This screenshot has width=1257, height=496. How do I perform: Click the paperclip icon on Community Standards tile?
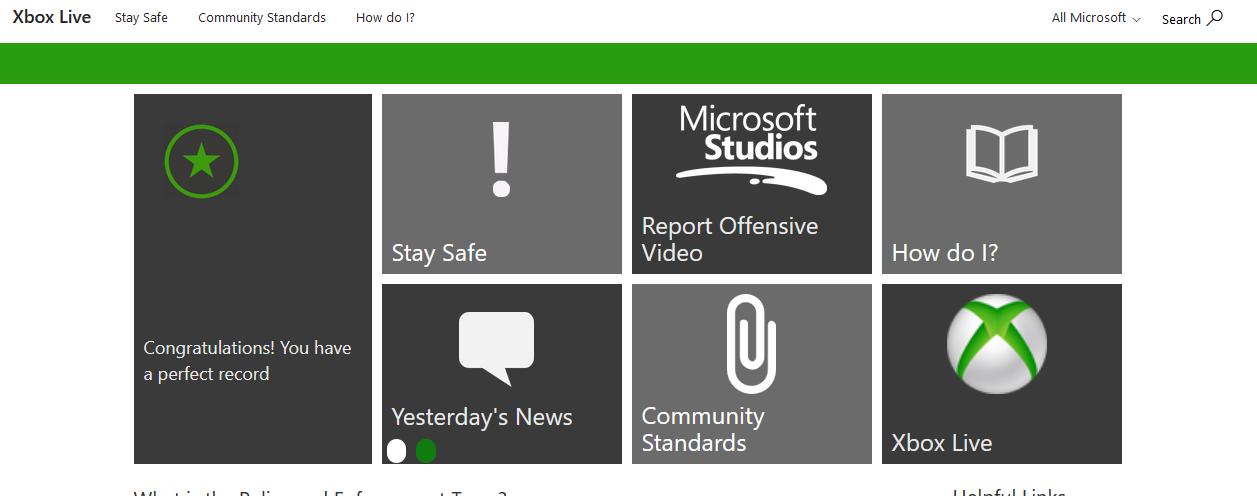tap(751, 344)
